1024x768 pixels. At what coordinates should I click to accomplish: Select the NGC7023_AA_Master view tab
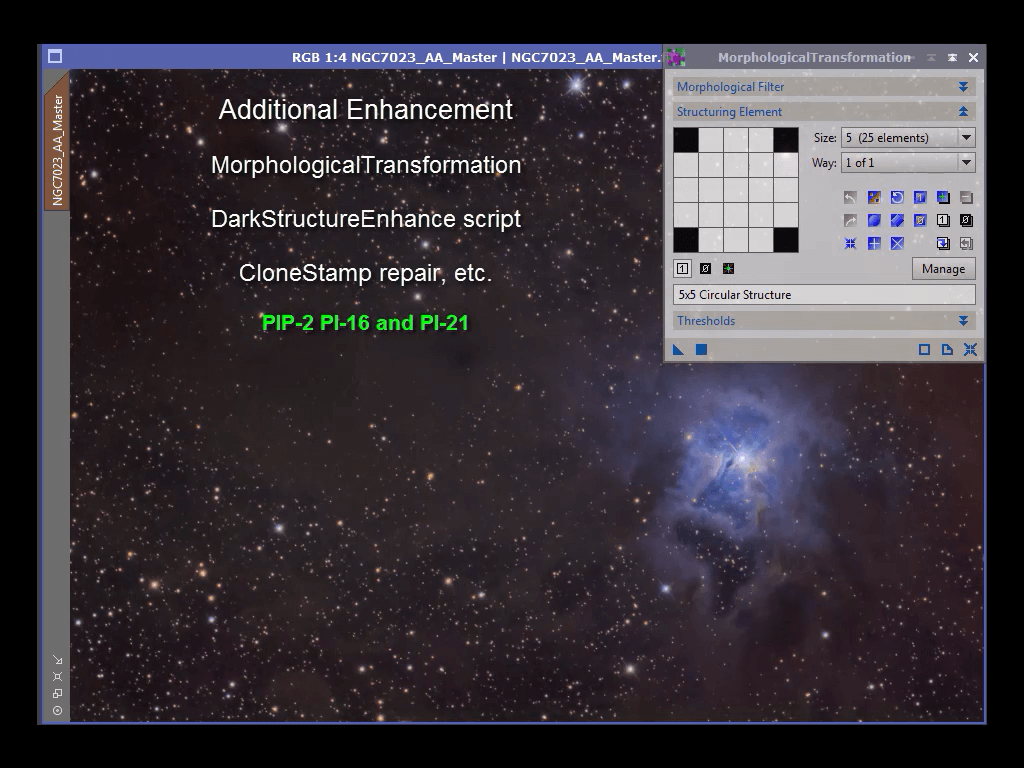pos(57,148)
